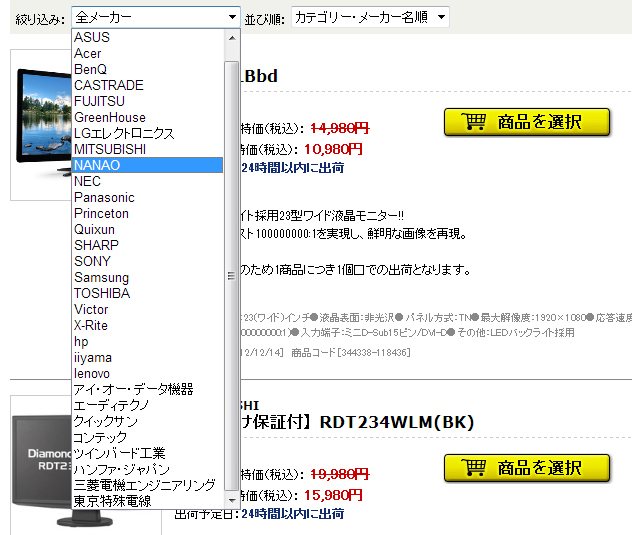Click 商品を選択 button for RDT234WLM(BK)
The width and height of the screenshot is (632, 535).
click(x=526, y=468)
